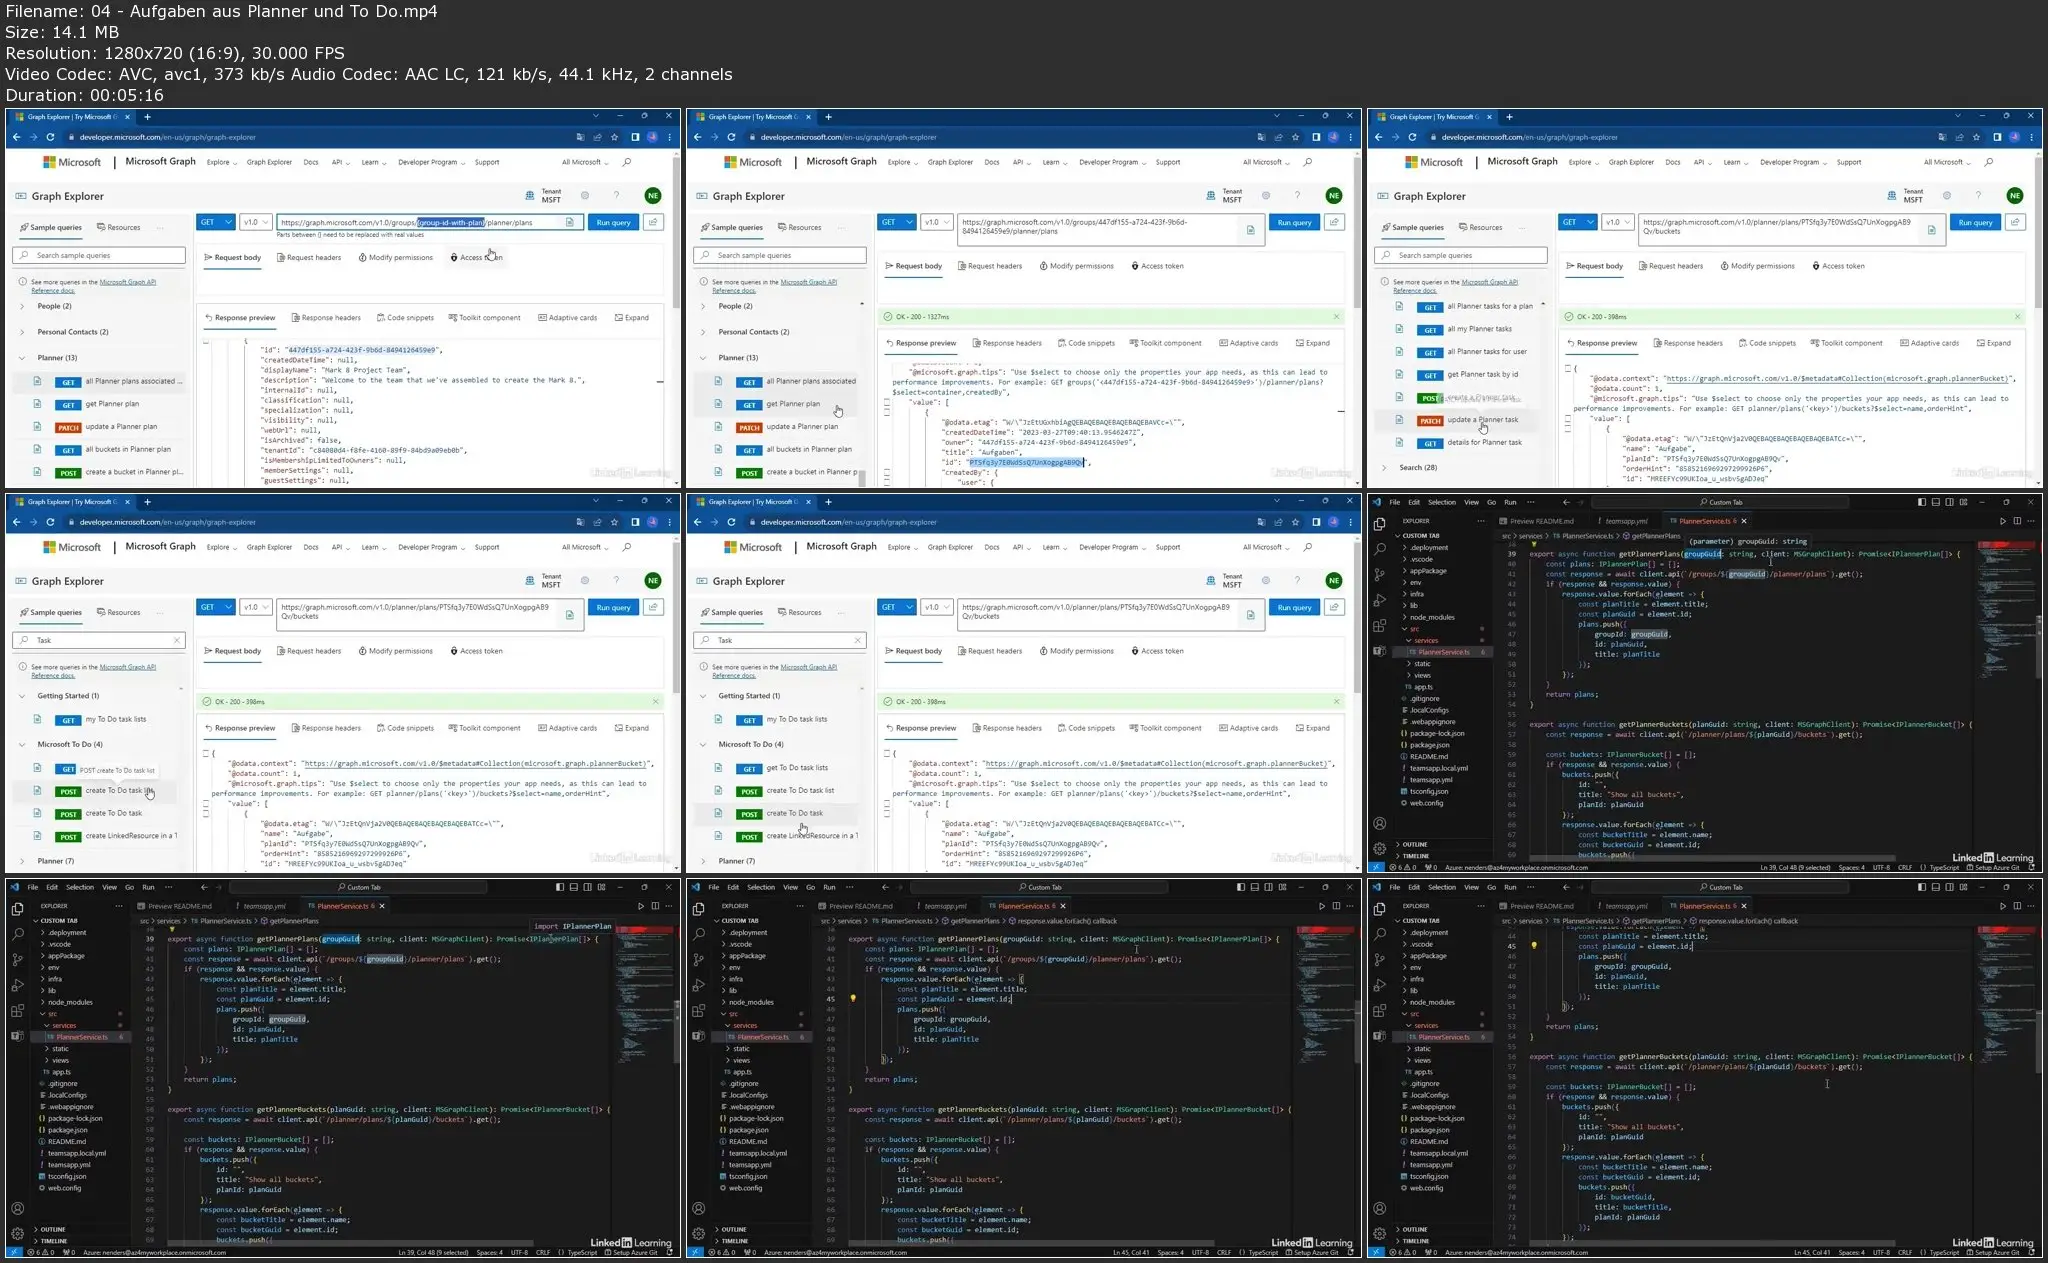Open Code snippets tab in "OK - 200 - 1327ms" frame

click(x=1086, y=343)
